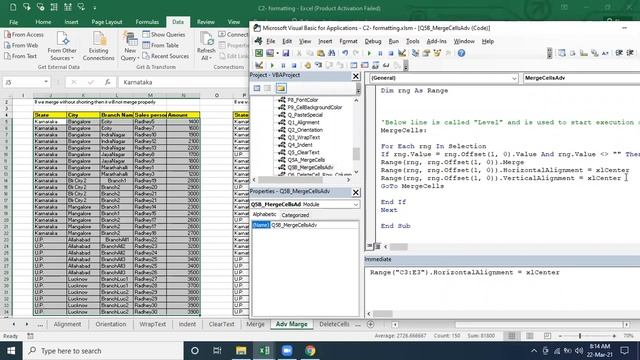Click the zoom slider handle in Excel
This screenshot has height=360, width=640.
(580, 336)
